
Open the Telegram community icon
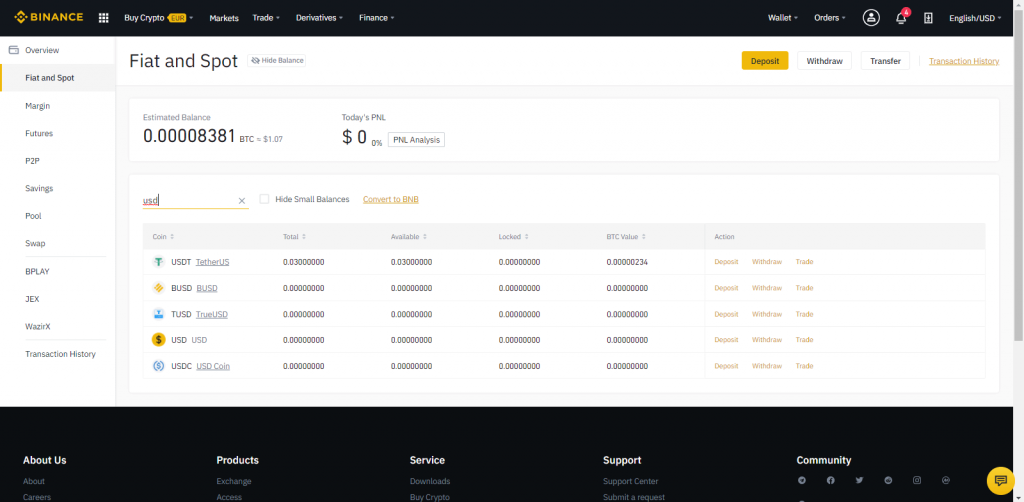(x=802, y=480)
